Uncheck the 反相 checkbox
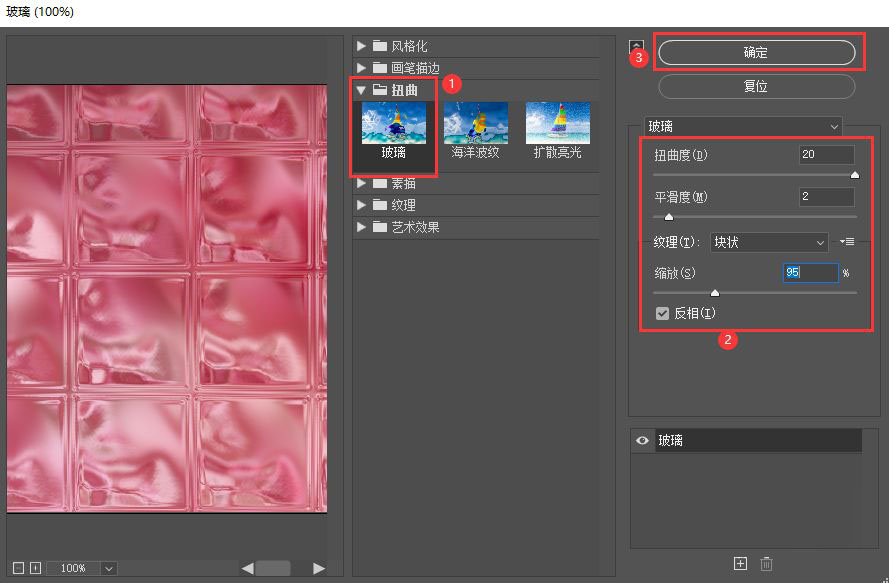Screen dimensions: 889x583 [662, 313]
